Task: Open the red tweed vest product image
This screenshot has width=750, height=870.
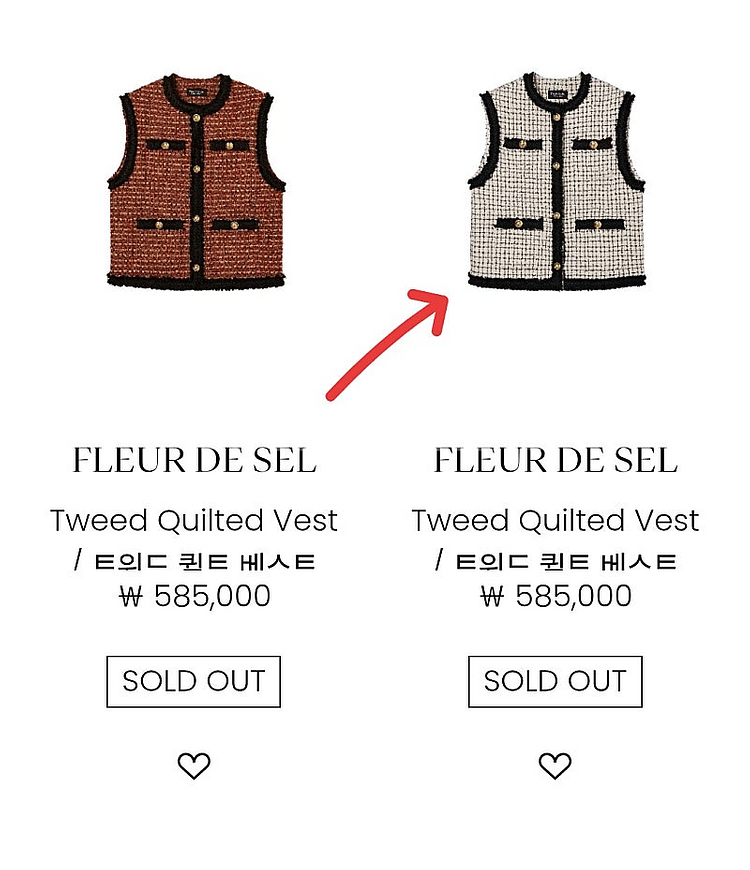Action: (196, 181)
